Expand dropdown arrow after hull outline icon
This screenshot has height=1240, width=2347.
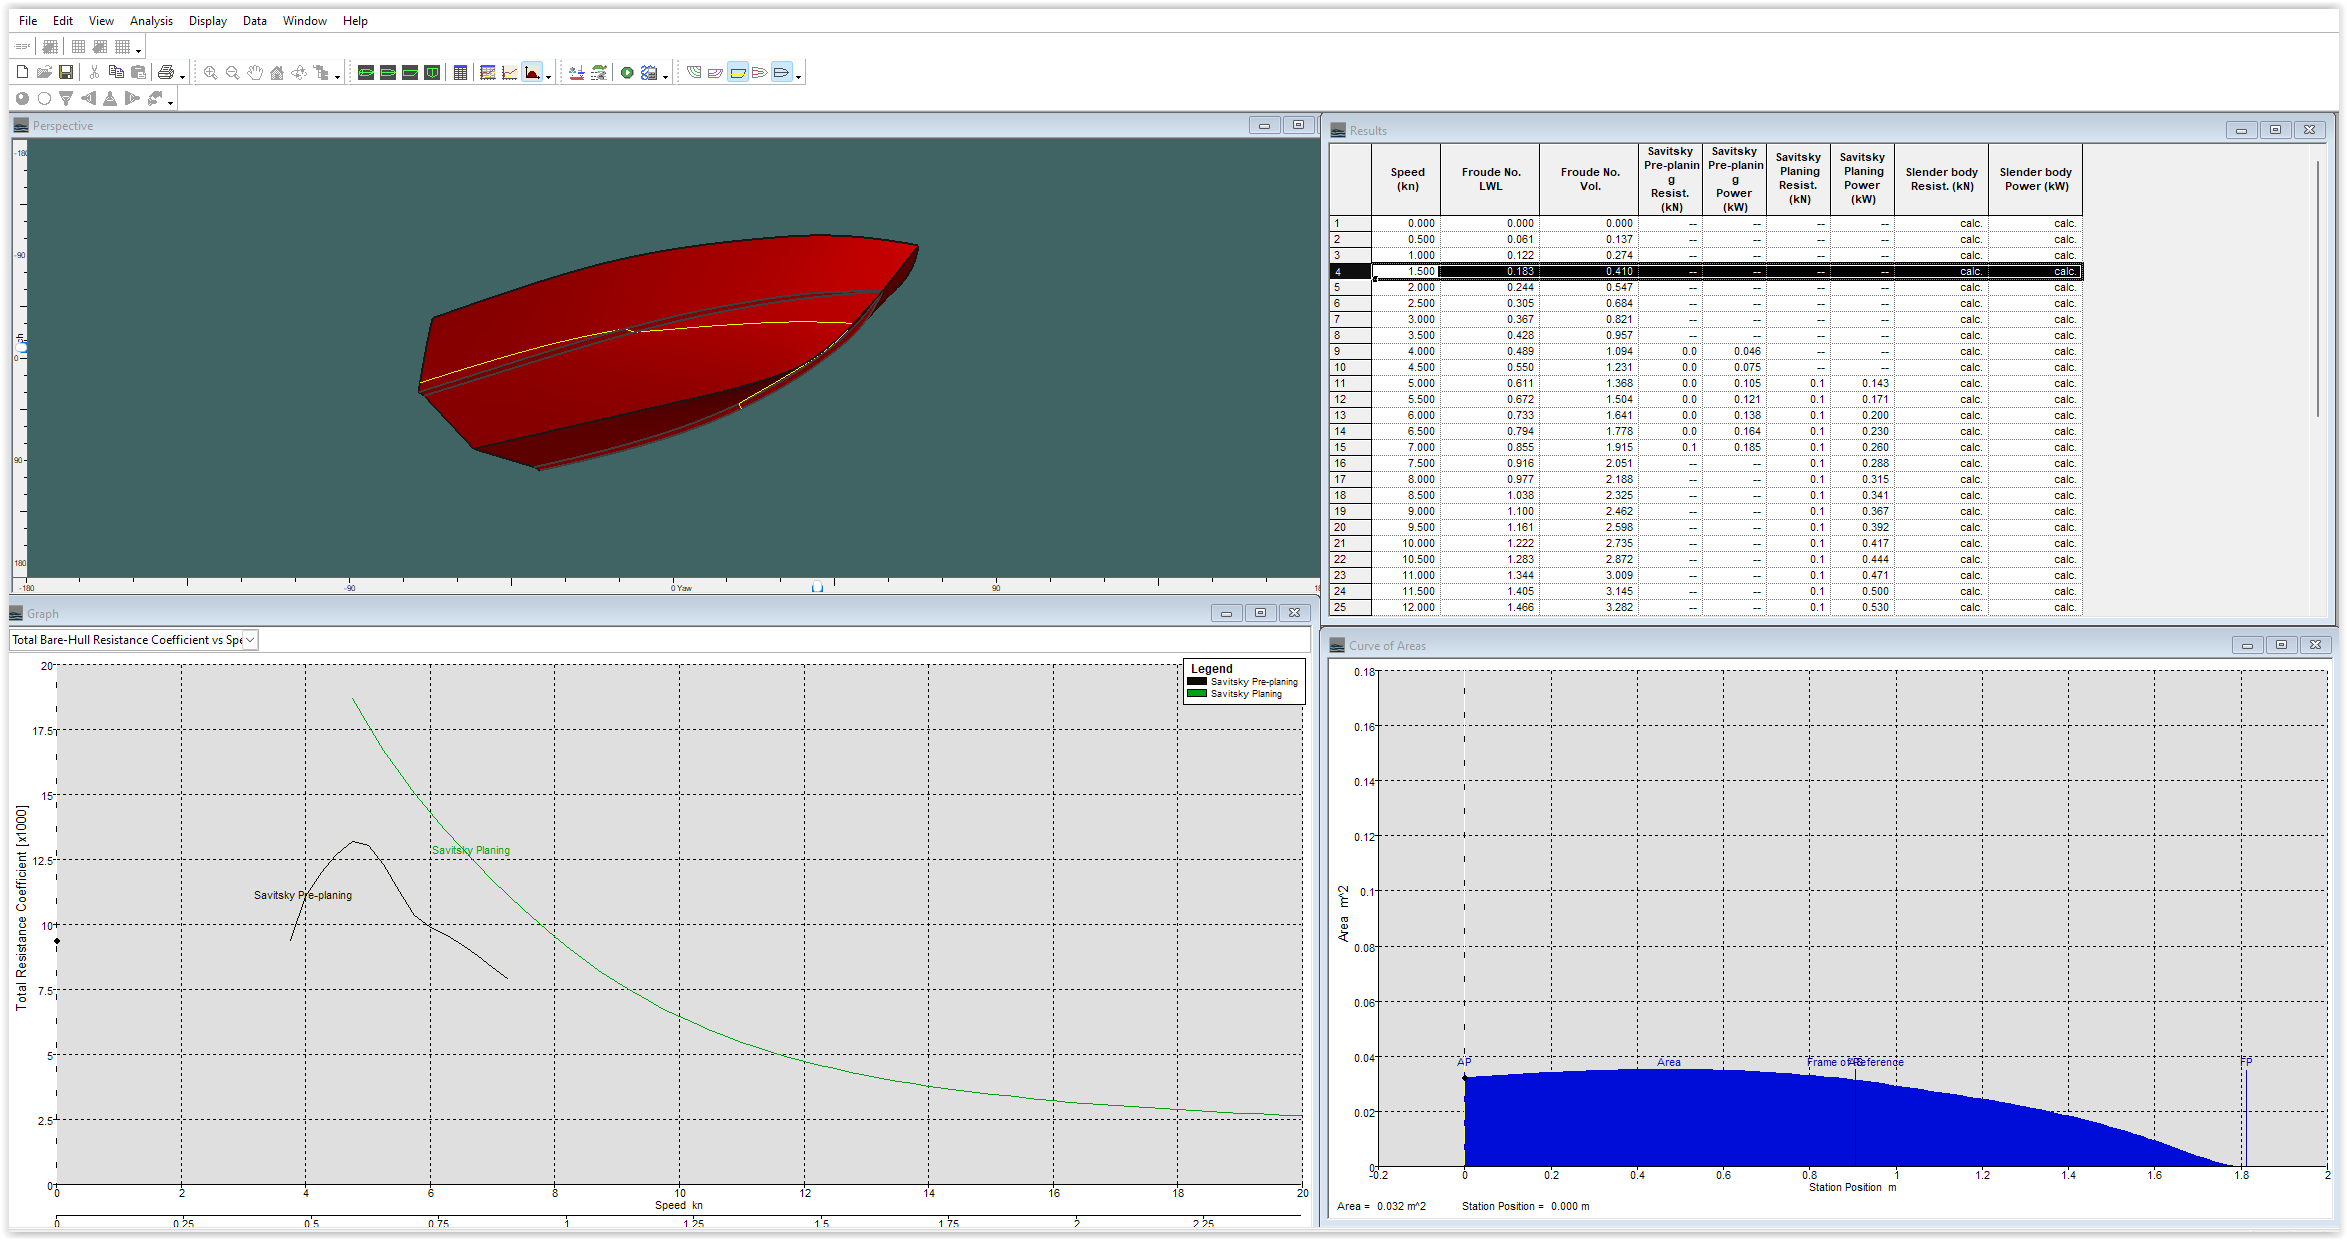(798, 76)
